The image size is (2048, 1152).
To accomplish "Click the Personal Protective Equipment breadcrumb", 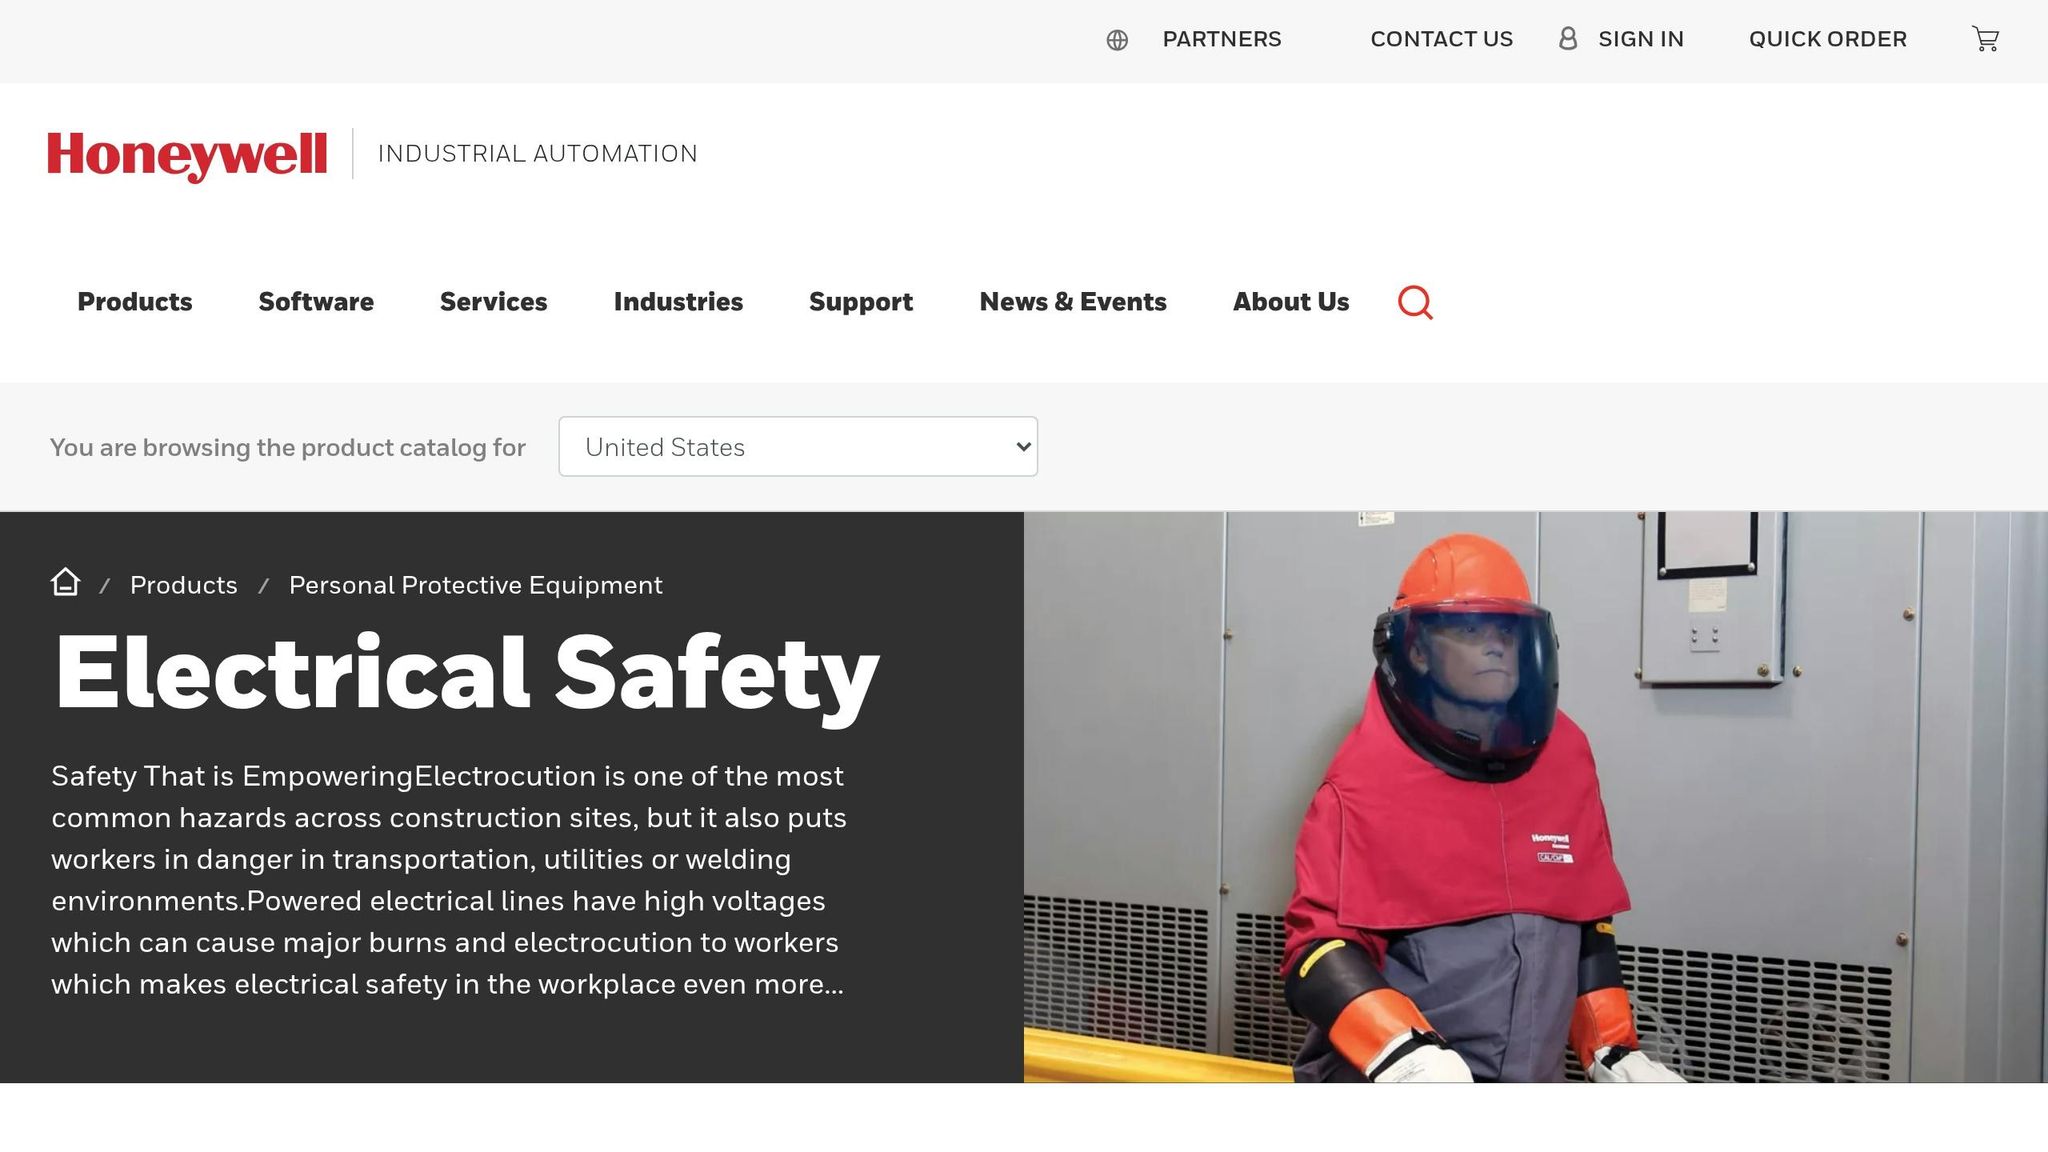I will pos(476,585).
